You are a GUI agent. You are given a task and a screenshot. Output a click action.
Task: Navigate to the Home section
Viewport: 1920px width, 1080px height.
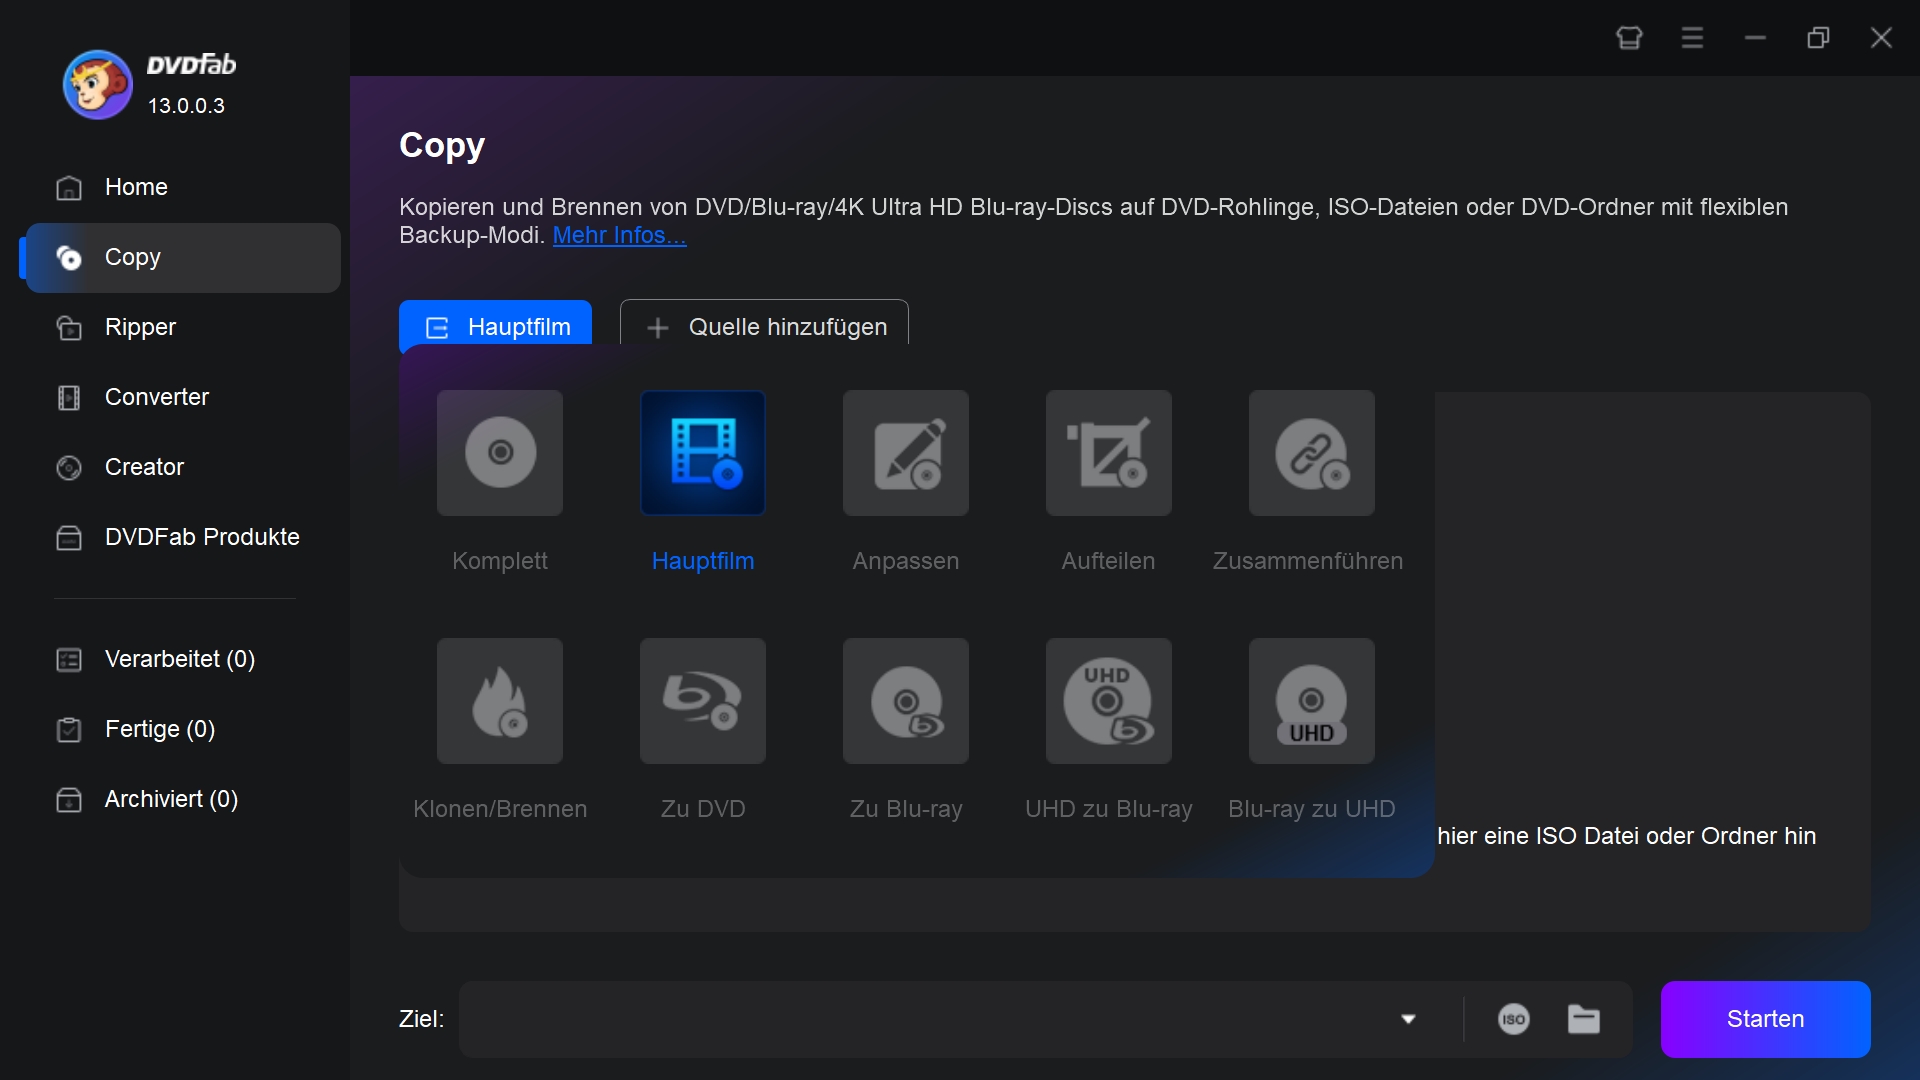(137, 187)
